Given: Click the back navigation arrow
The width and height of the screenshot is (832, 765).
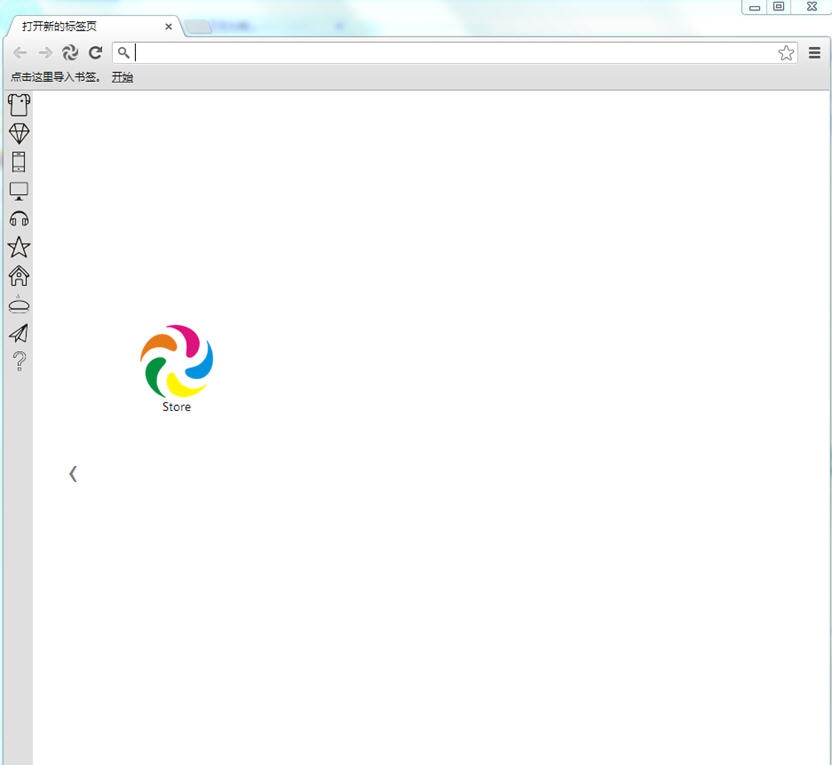Looking at the screenshot, I should coord(20,53).
